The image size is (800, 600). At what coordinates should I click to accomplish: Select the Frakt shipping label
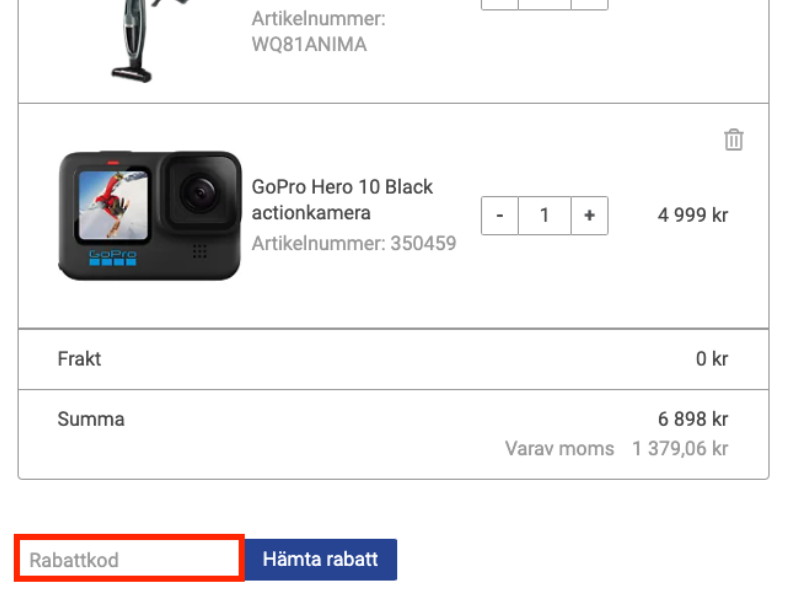coord(79,359)
